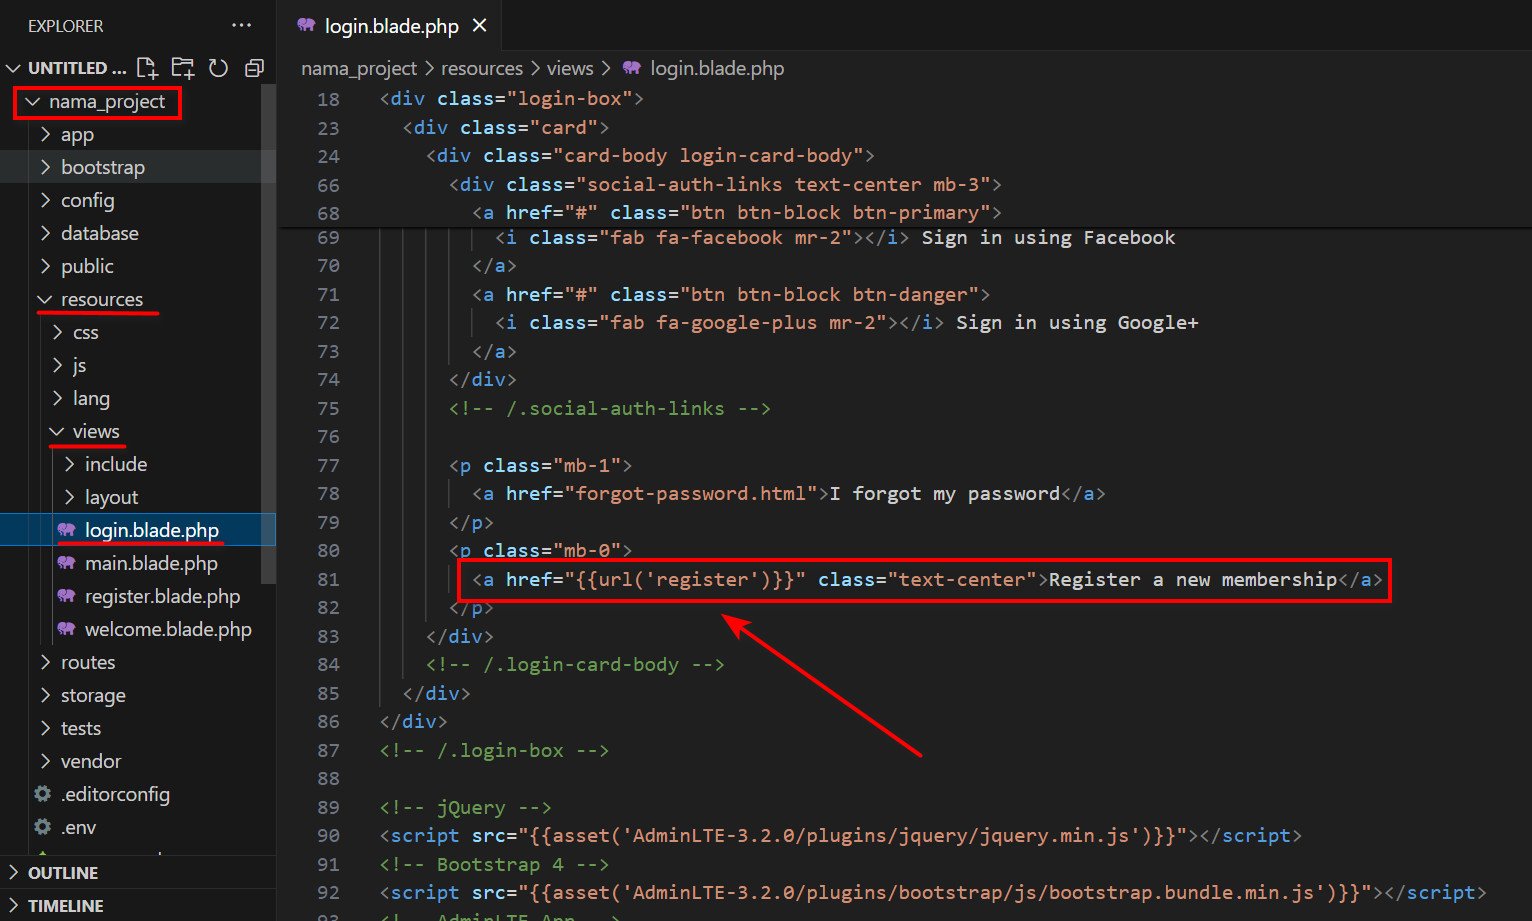This screenshot has height=921, width=1532.
Task: Expand the tests folder
Action: point(45,729)
